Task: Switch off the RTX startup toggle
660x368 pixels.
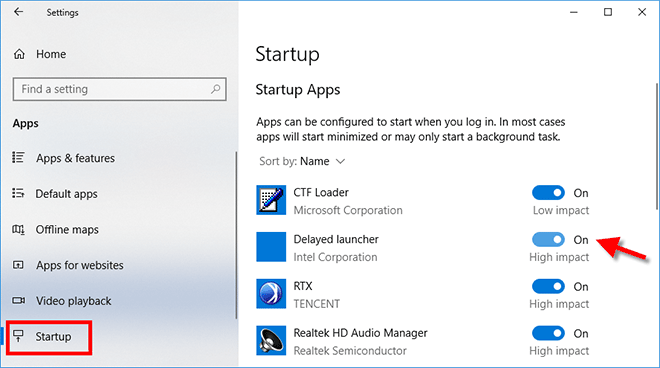Action: click(548, 286)
